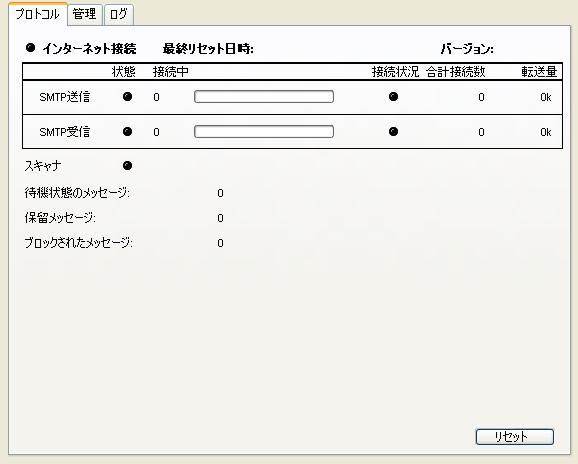Screen dimensions: 578x464
Task: Click the インターネット接続 status indicator
Action: coord(31,48)
